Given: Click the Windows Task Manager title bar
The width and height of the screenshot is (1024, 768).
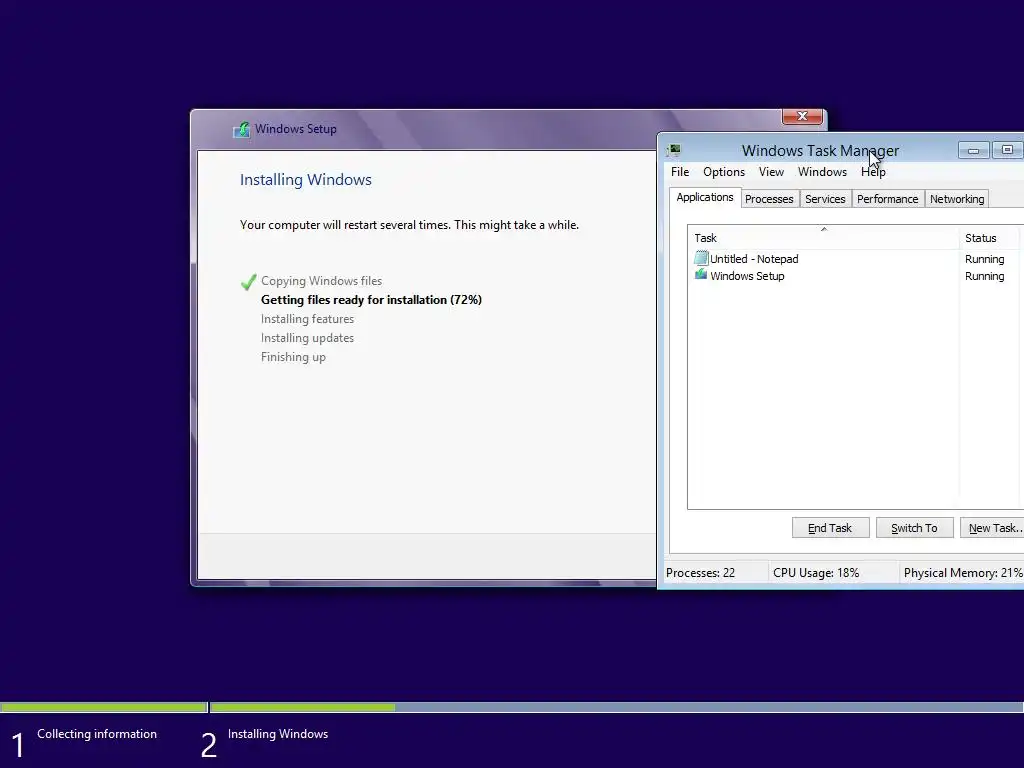Looking at the screenshot, I should point(820,150).
